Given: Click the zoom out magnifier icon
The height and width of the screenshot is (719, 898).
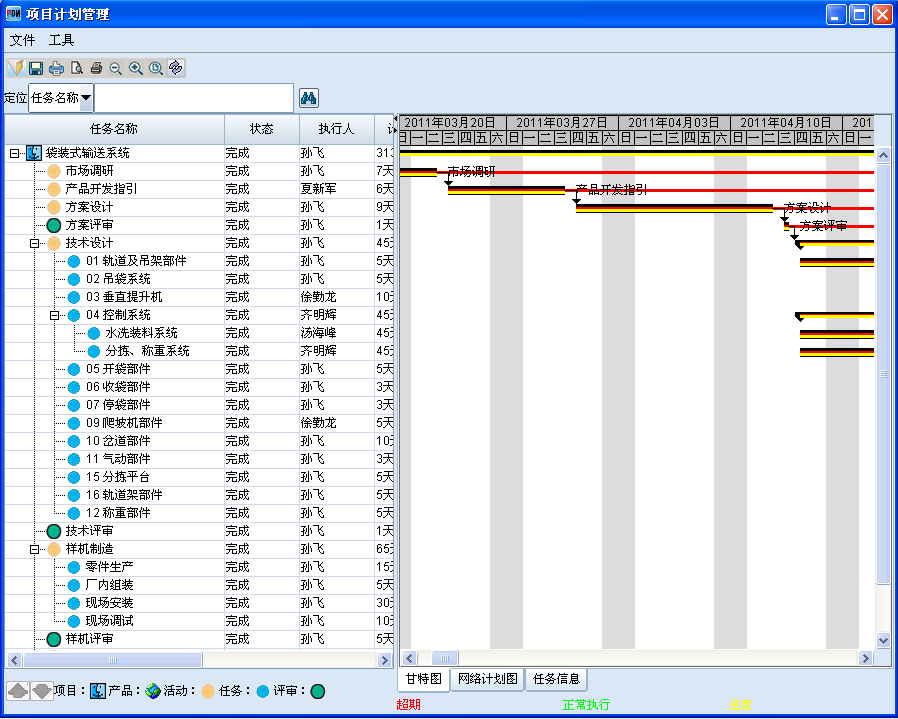Looking at the screenshot, I should (116, 68).
